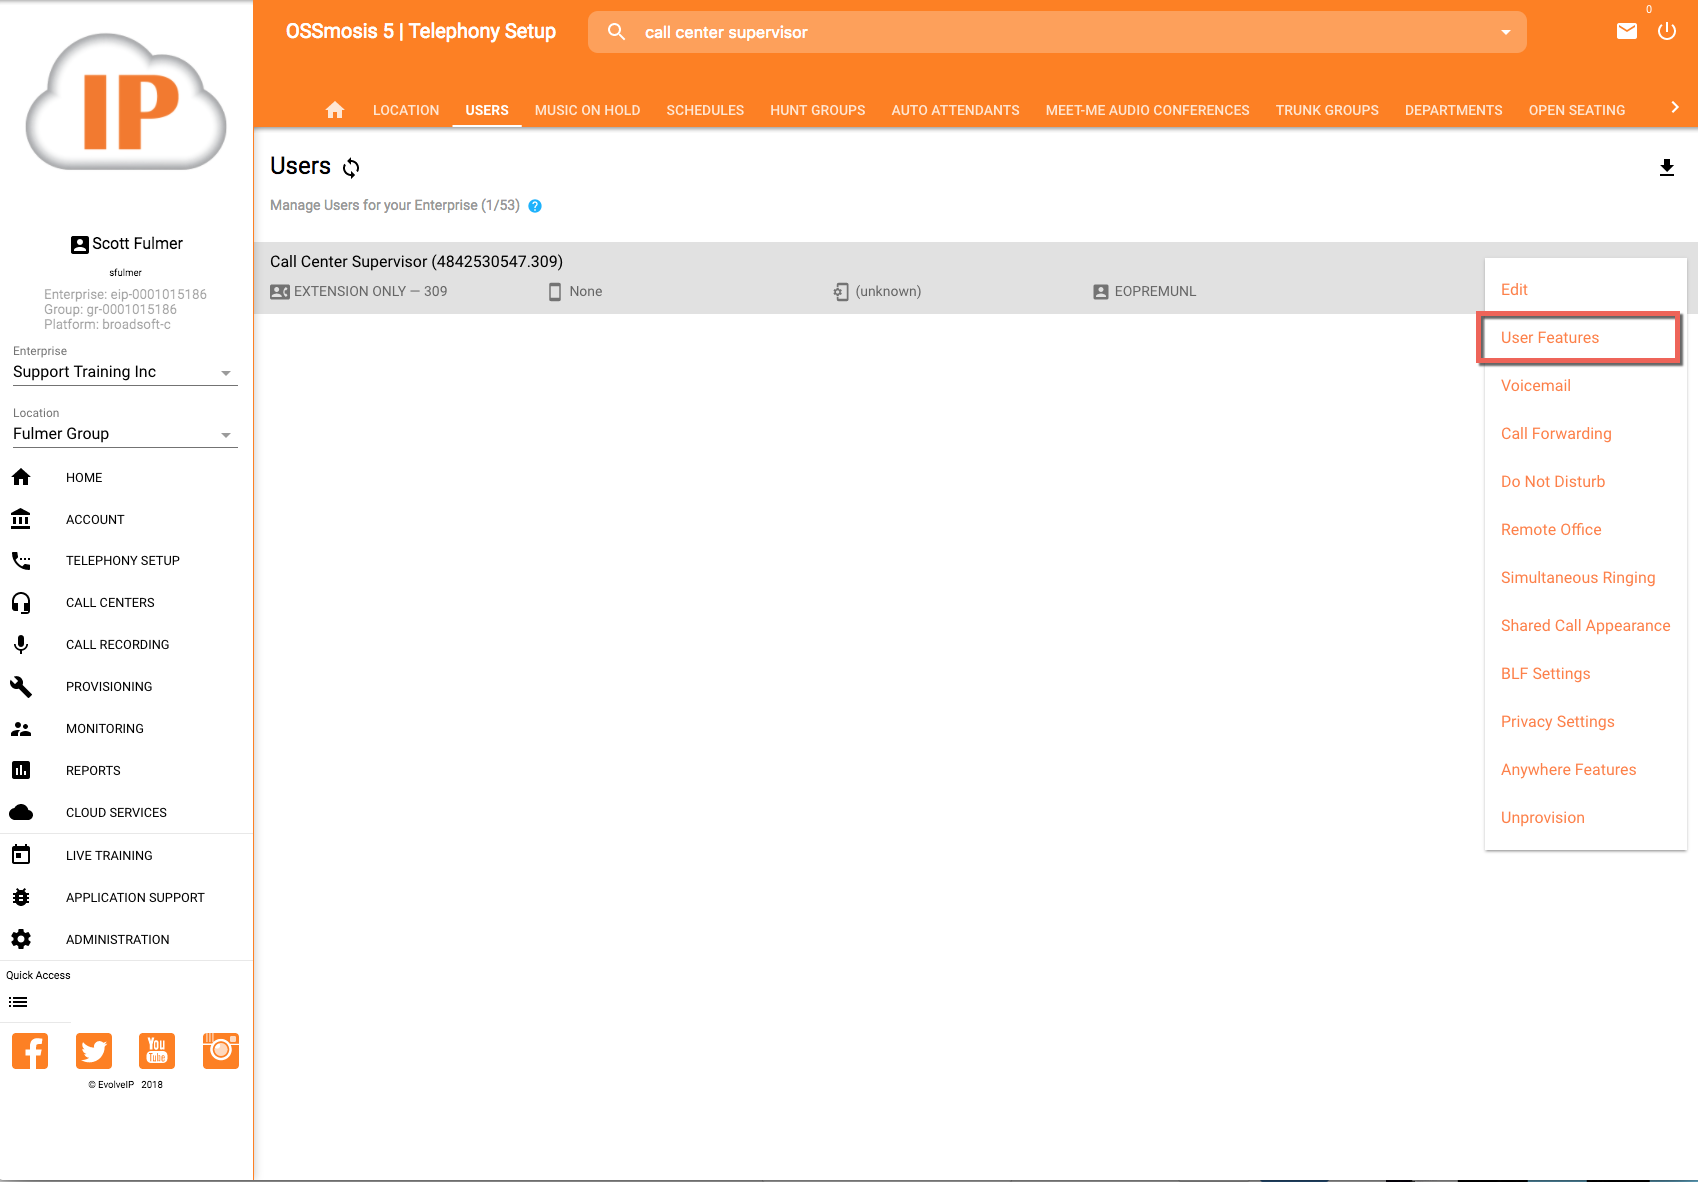Open the Twitter social icon

click(94, 1051)
